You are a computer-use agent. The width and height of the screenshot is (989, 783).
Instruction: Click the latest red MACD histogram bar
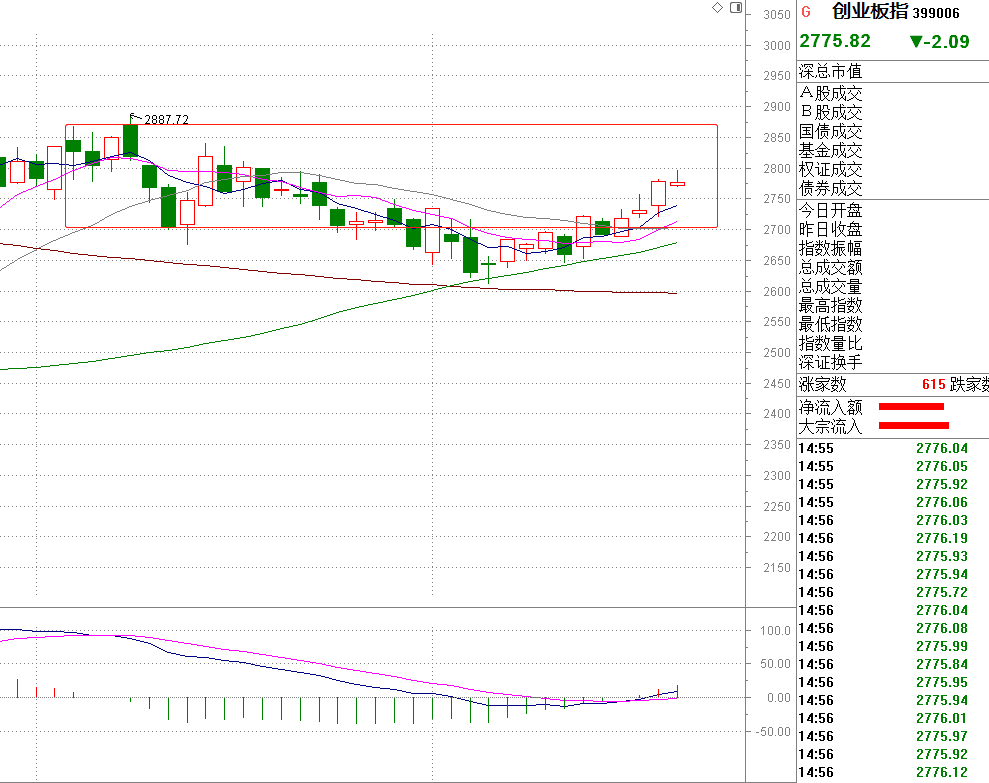coord(677,691)
